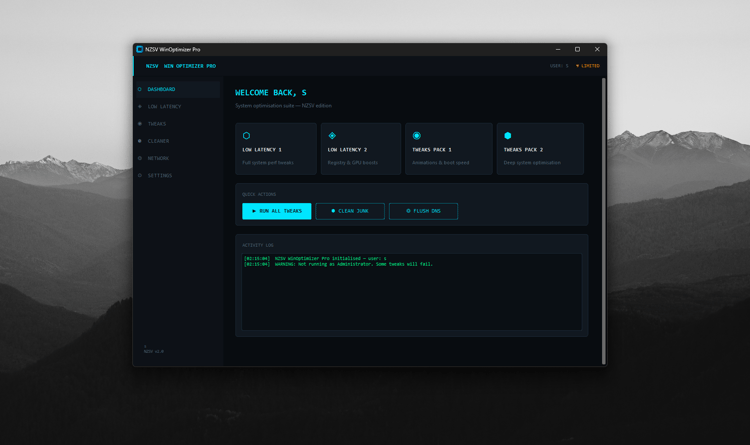750x445 pixels.
Task: Click the Settings sidebar bullet icon
Action: [x=140, y=176]
